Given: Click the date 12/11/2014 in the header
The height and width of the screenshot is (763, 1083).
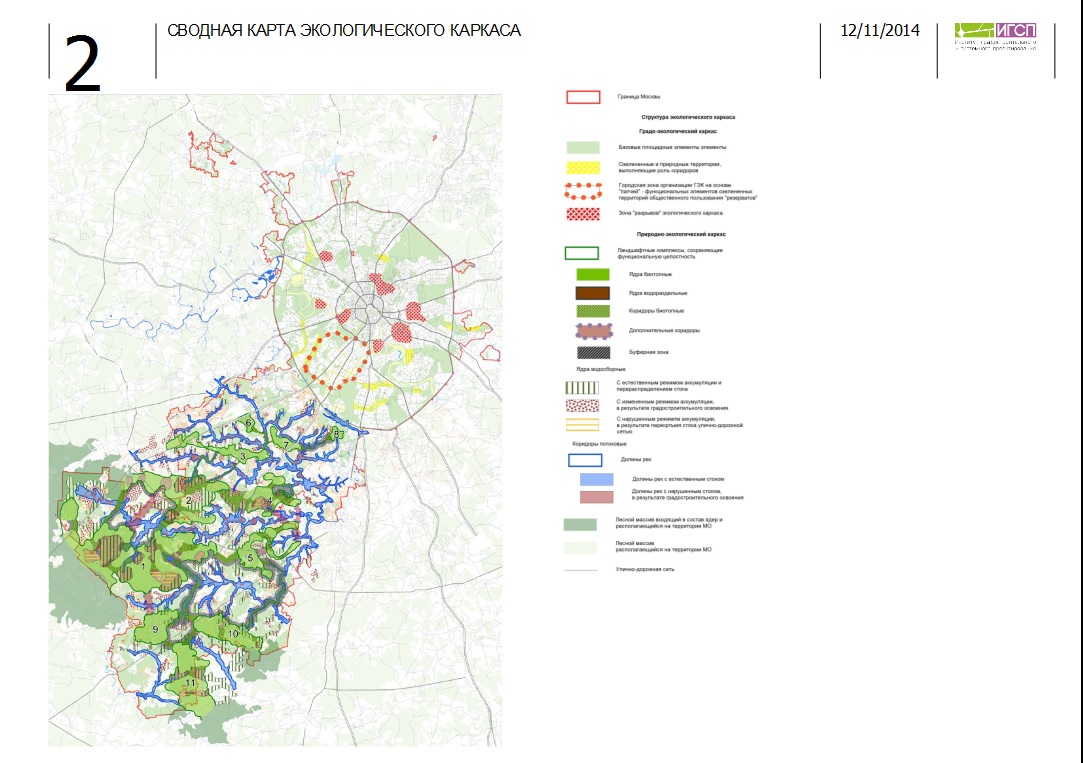Looking at the screenshot, I should click(x=879, y=30).
